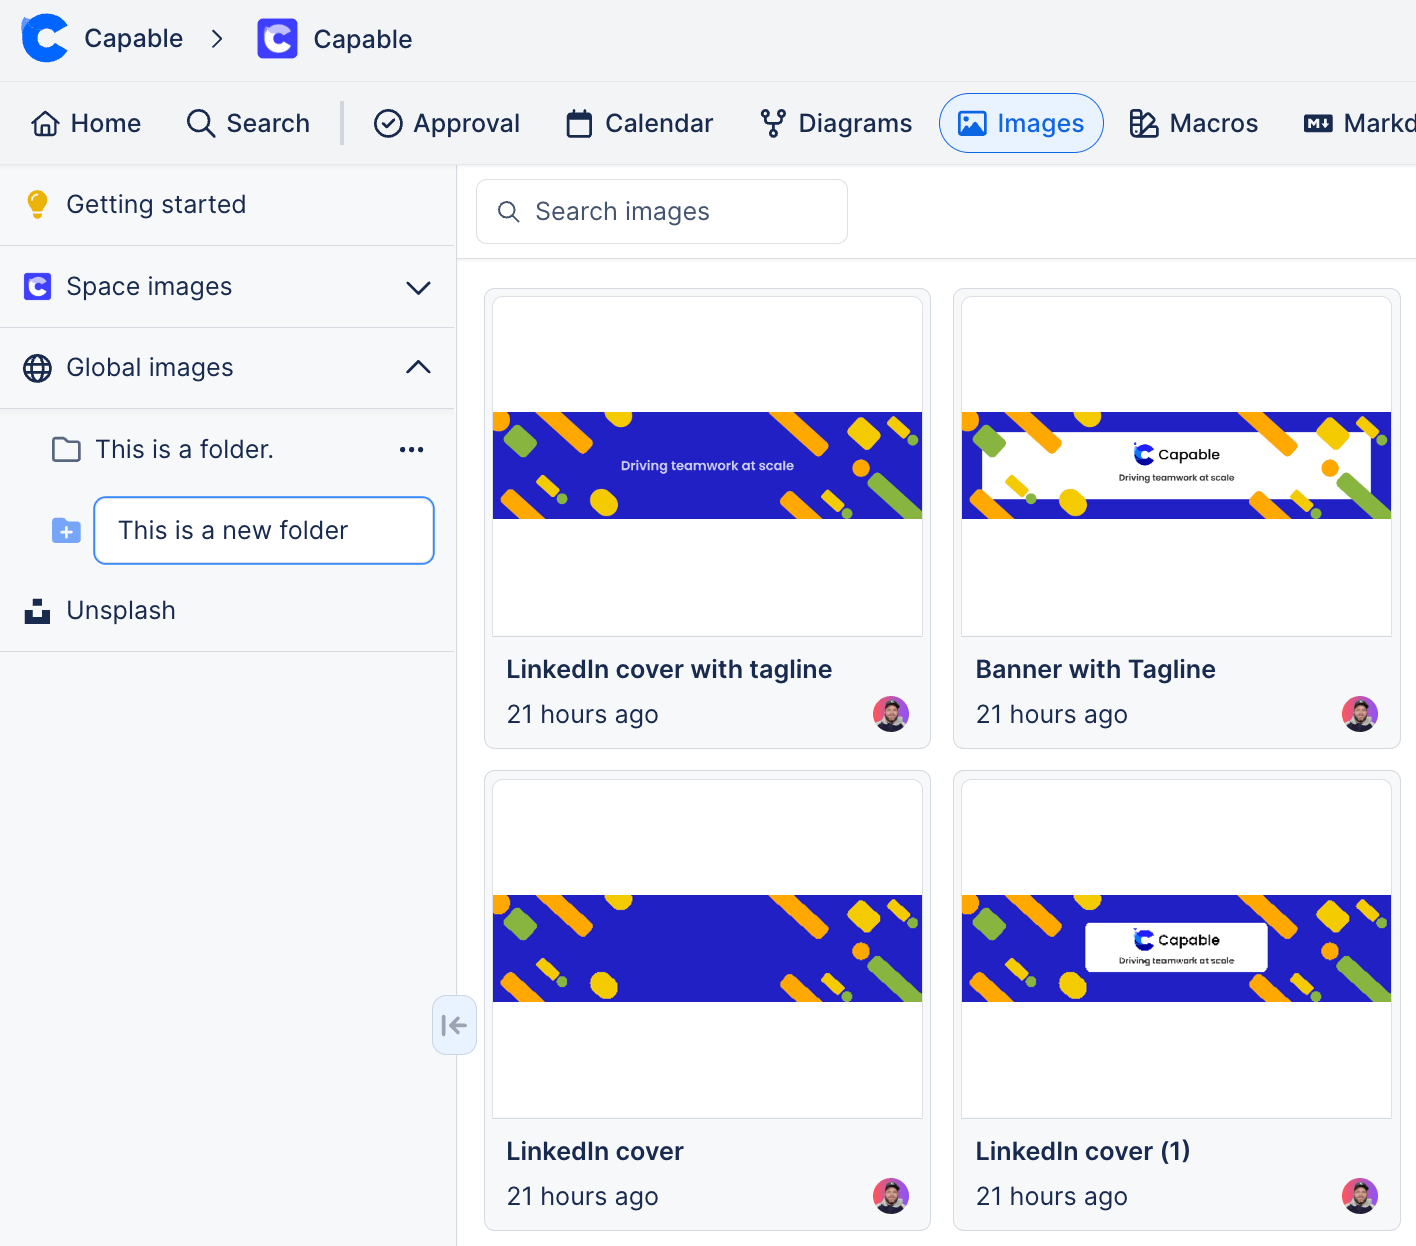This screenshot has height=1246, width=1416.
Task: Go to the Calendar tab
Action: (x=639, y=123)
